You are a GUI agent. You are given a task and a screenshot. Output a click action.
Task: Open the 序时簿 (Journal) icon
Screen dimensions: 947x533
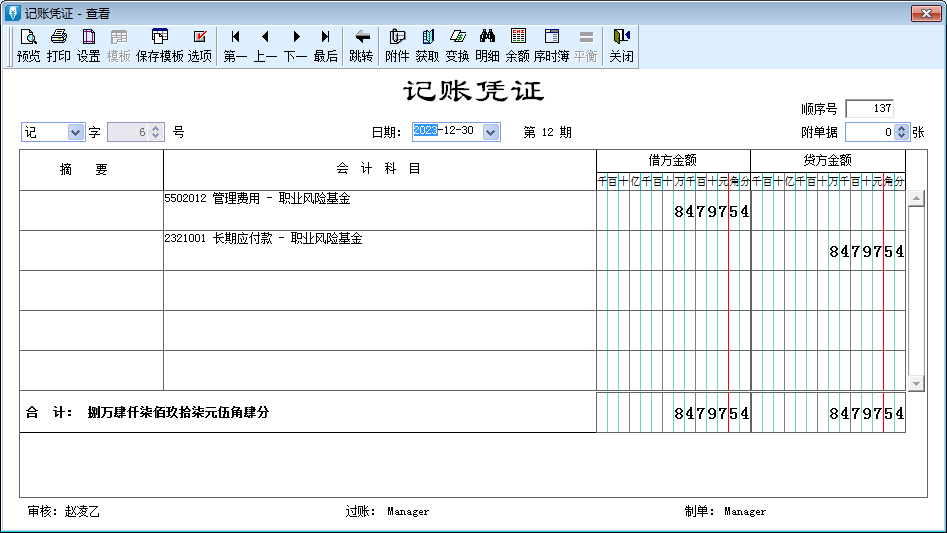pos(551,45)
